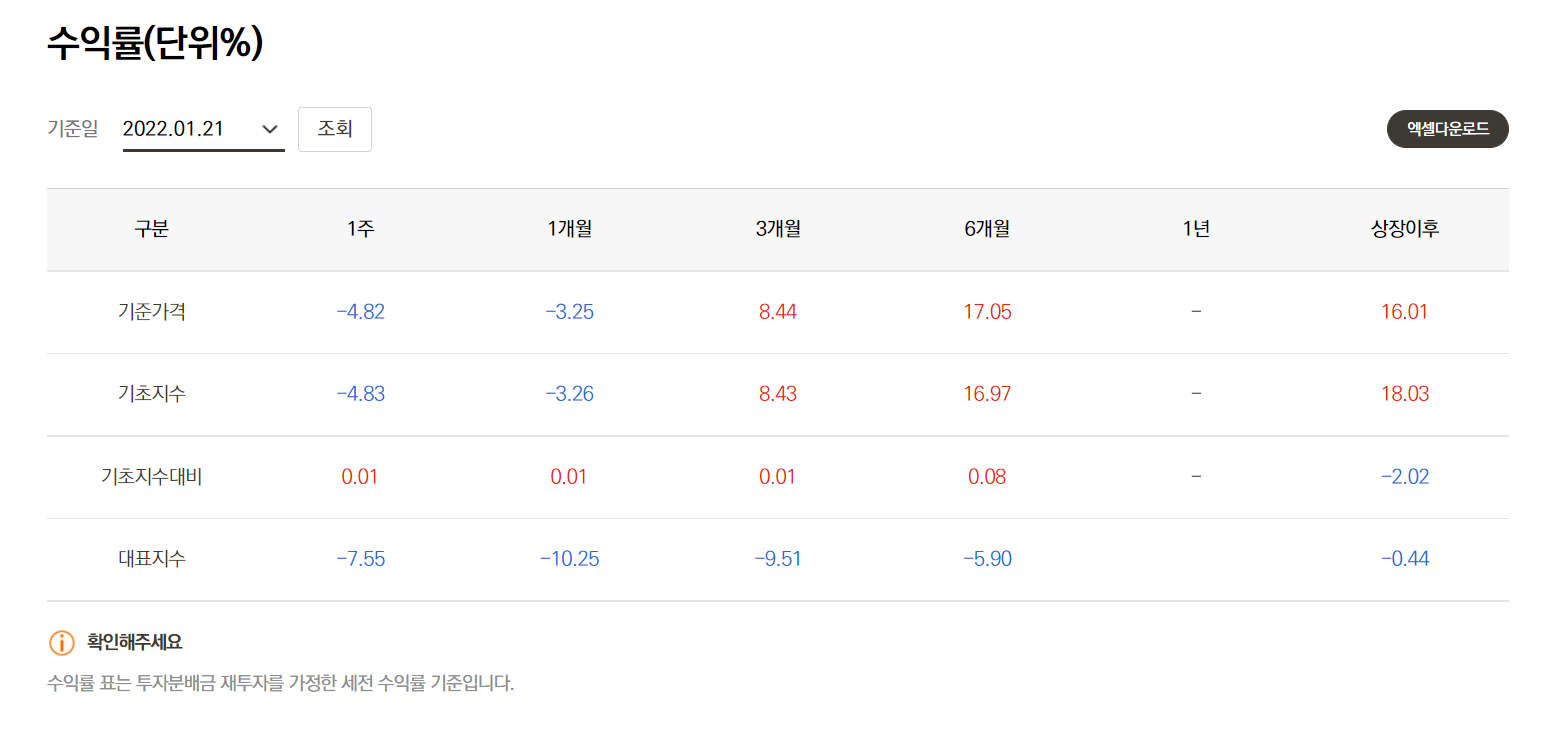The width and height of the screenshot is (1546, 732).
Task: Select the 17.05 six-month return value
Action: pyautogui.click(x=987, y=311)
